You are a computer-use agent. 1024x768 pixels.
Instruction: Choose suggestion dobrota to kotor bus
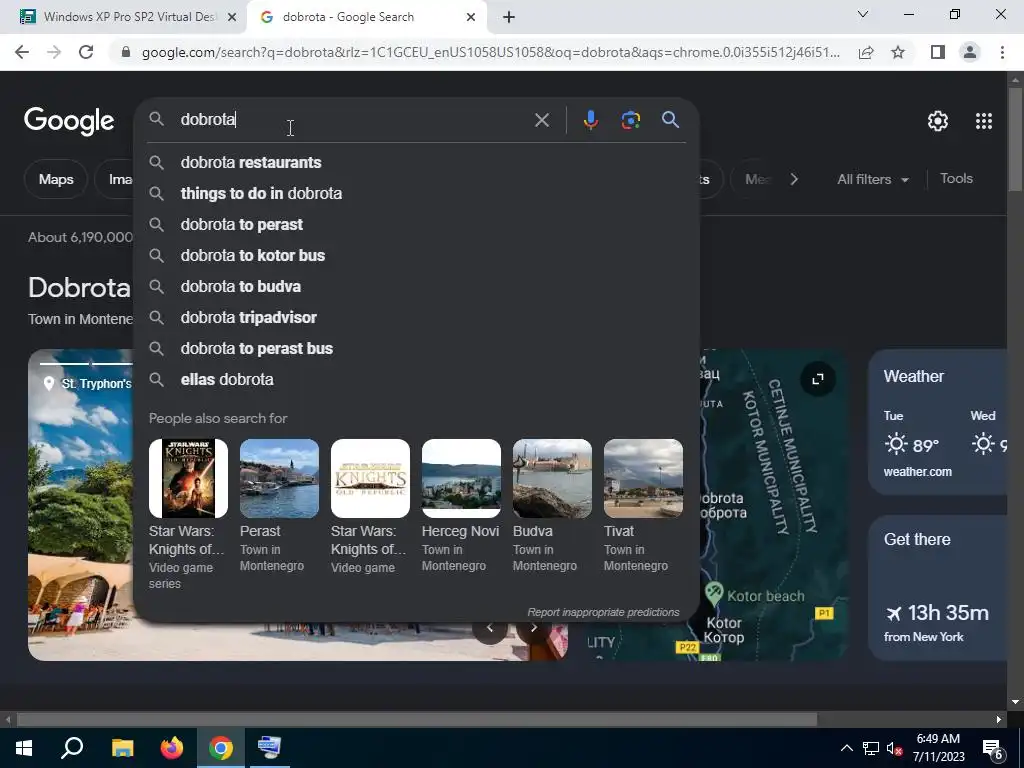tap(417, 255)
